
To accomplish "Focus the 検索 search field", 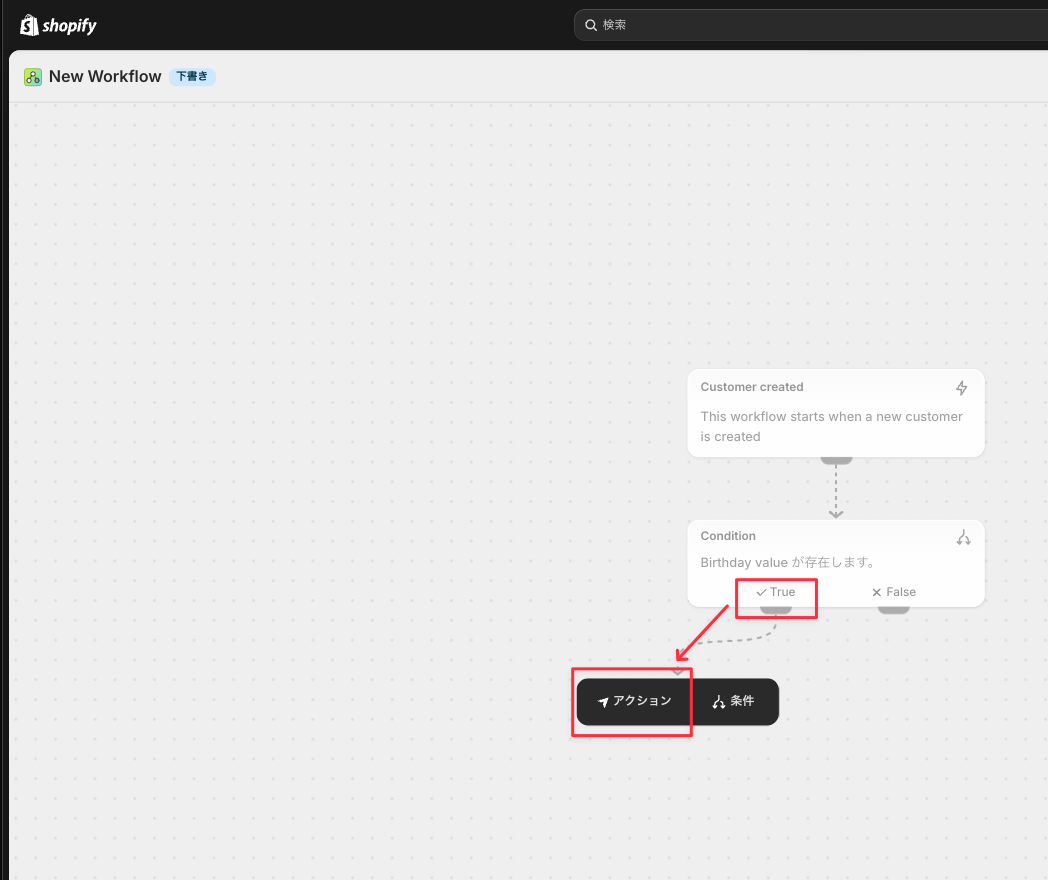I will tap(811, 25).
